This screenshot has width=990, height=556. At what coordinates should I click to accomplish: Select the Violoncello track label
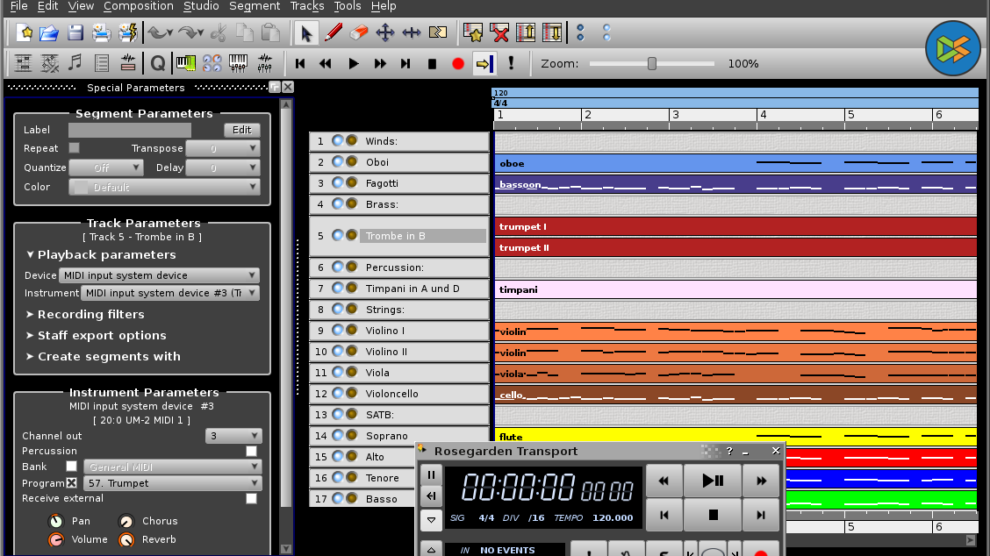click(x=392, y=394)
